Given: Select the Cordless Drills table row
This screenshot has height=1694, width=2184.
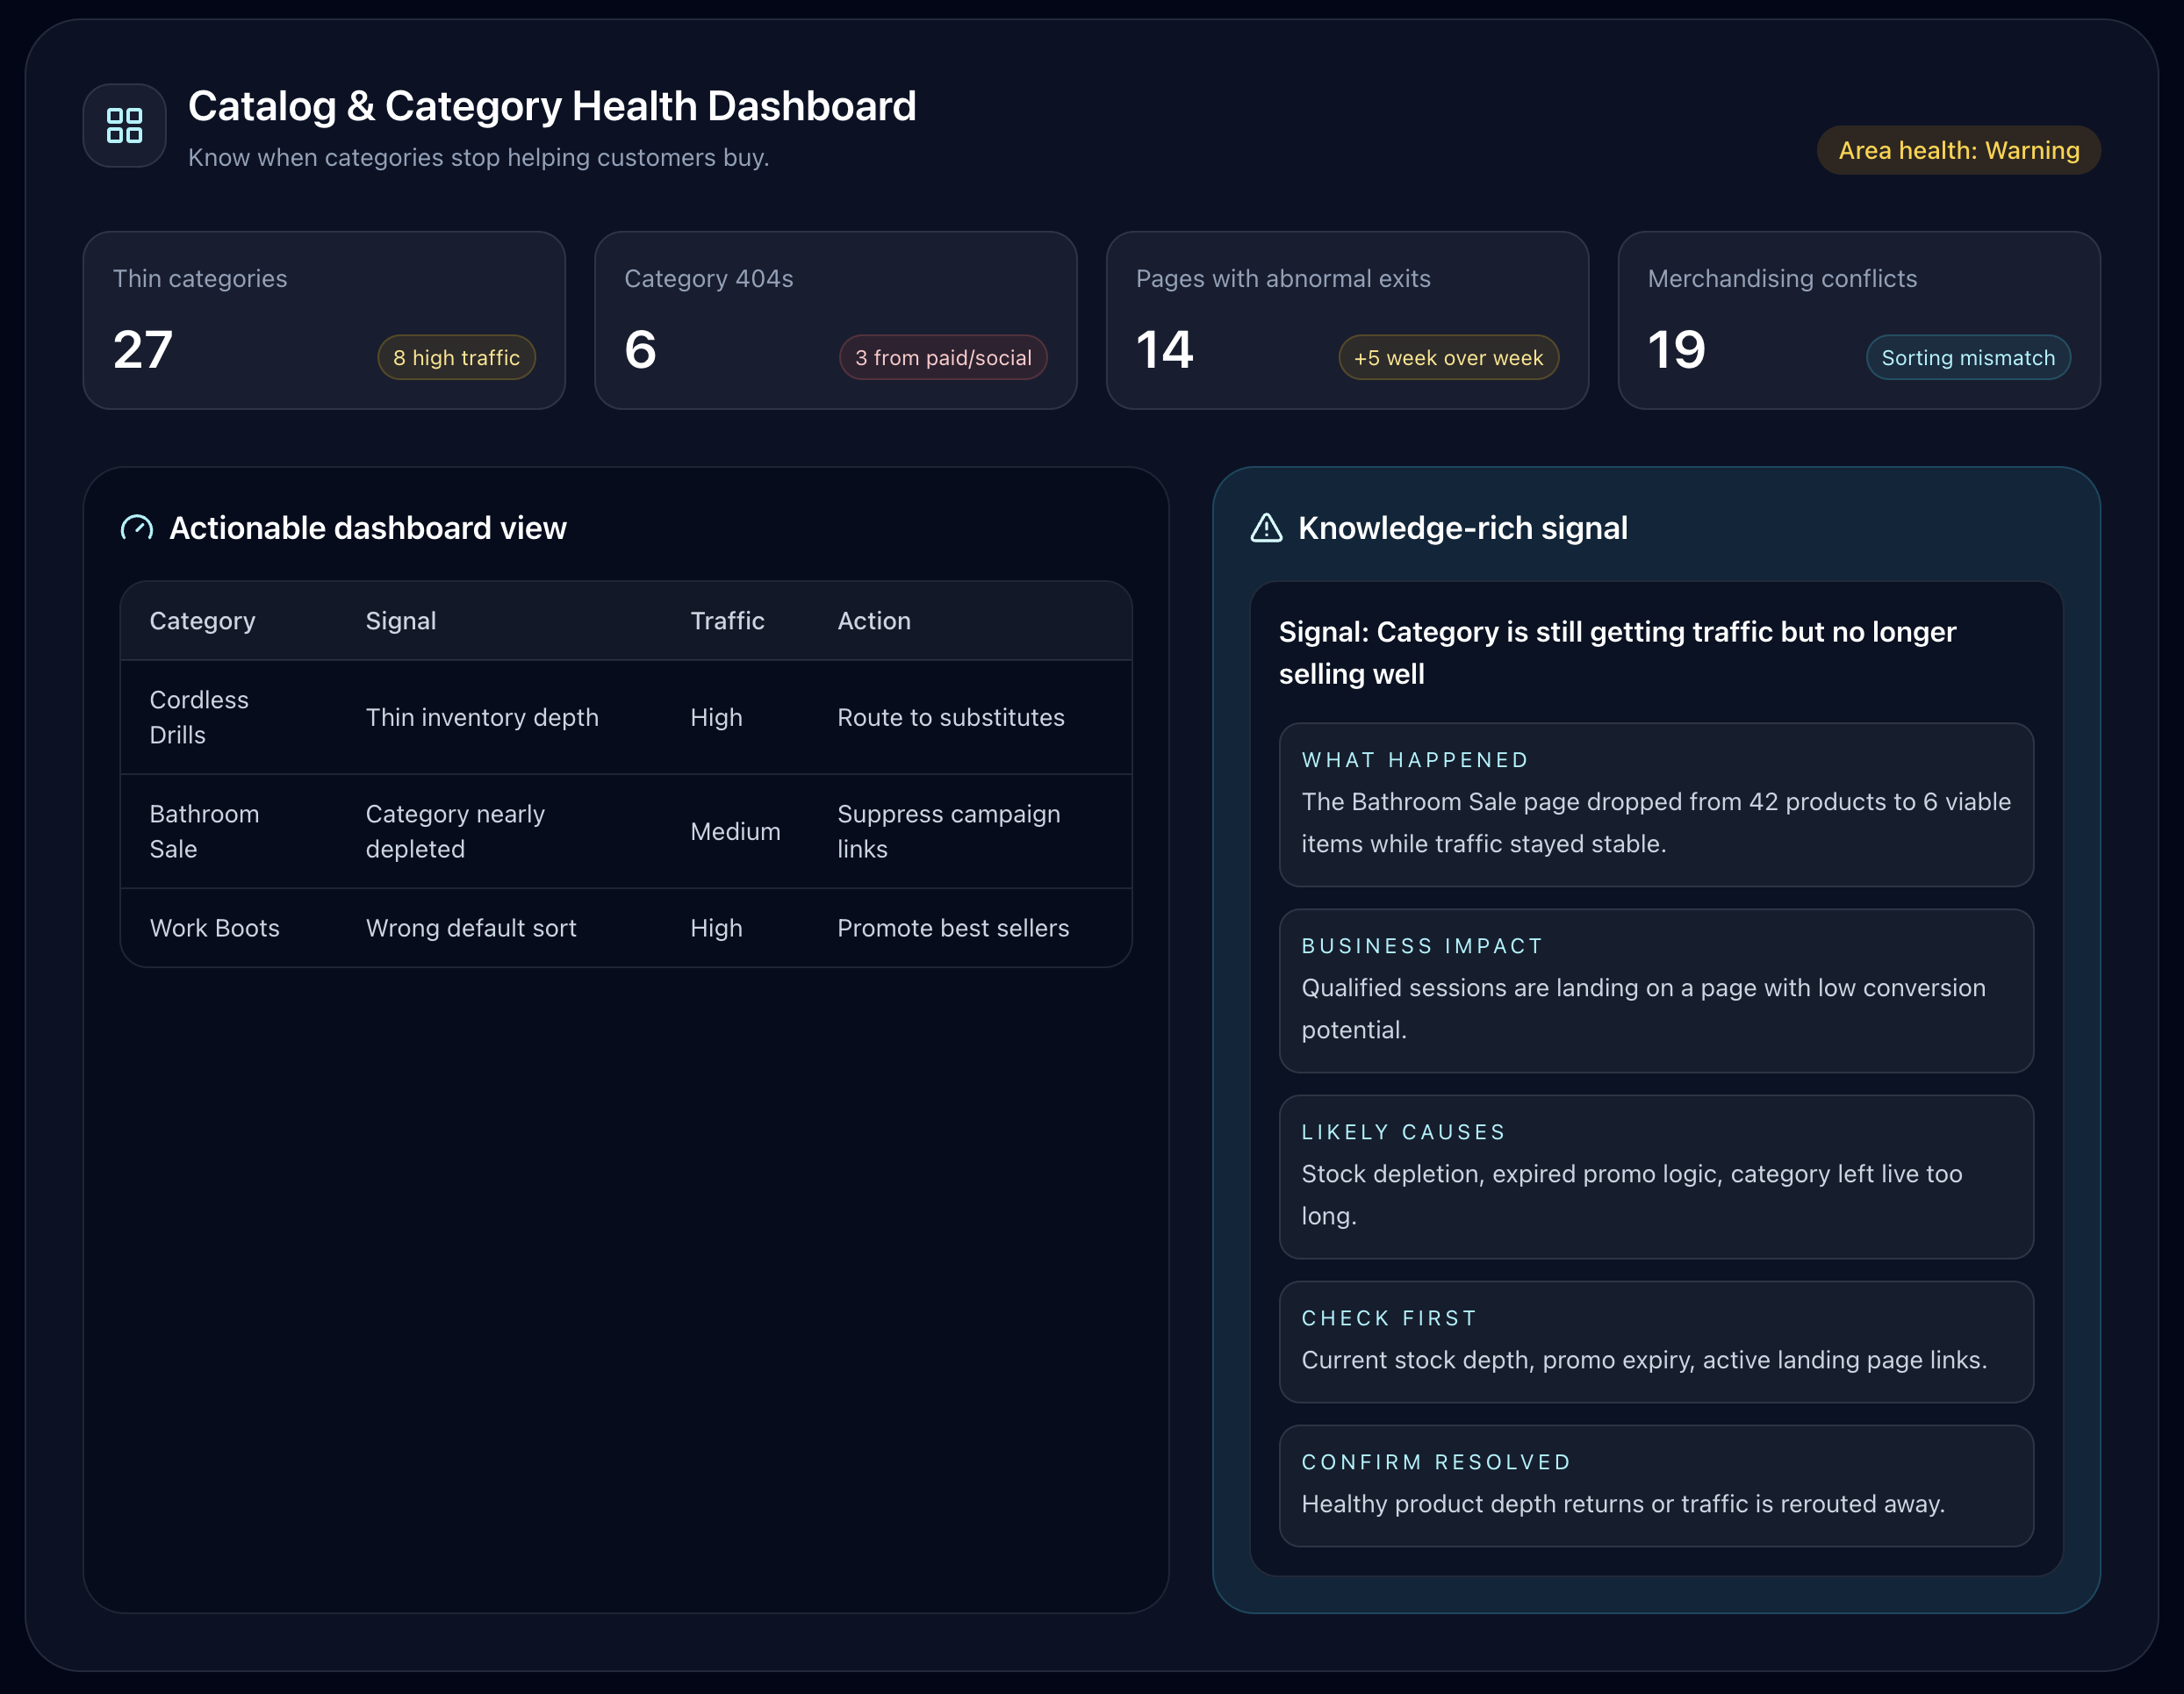Looking at the screenshot, I should [x=199, y=717].
